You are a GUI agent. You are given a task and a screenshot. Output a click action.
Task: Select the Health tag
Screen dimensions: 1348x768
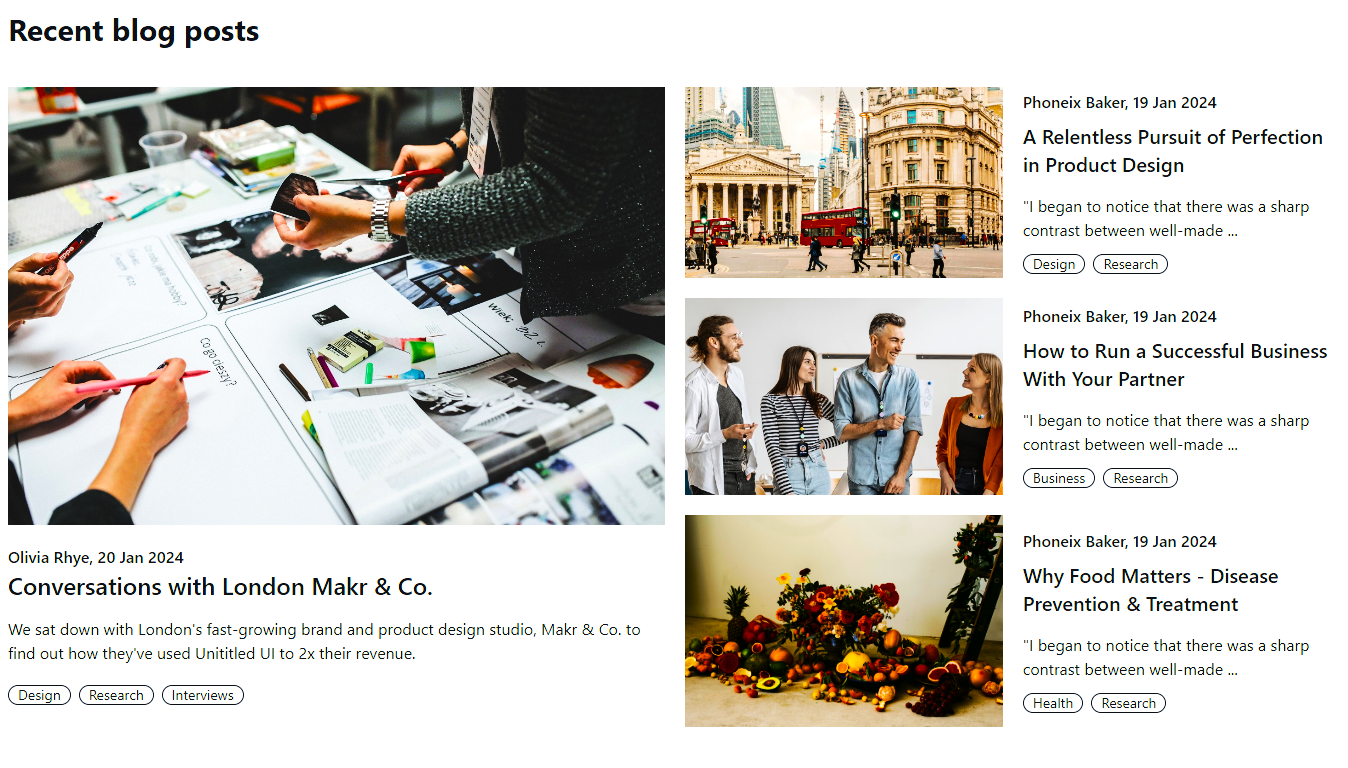1053,703
